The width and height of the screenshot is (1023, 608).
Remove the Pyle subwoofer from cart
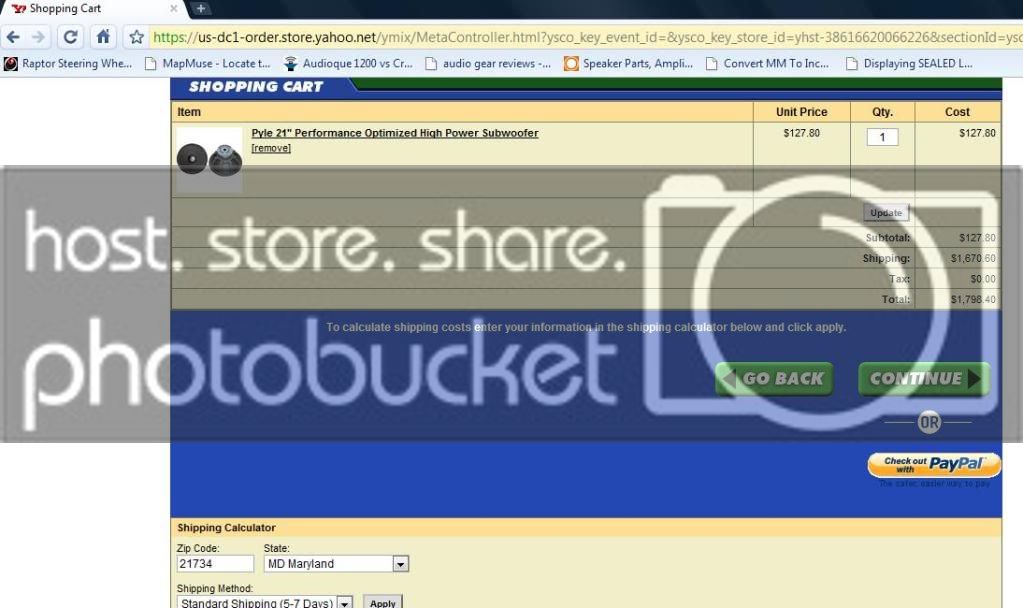coord(271,148)
